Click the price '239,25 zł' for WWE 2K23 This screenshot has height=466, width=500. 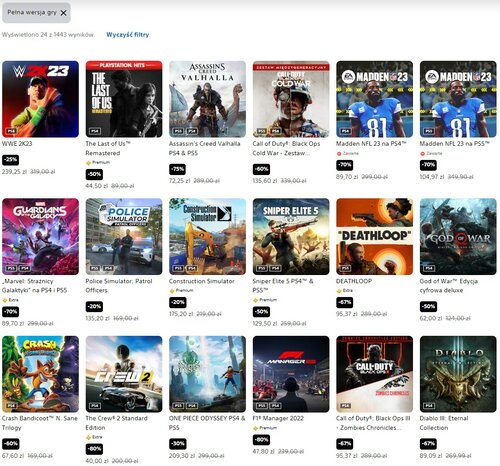point(14,172)
